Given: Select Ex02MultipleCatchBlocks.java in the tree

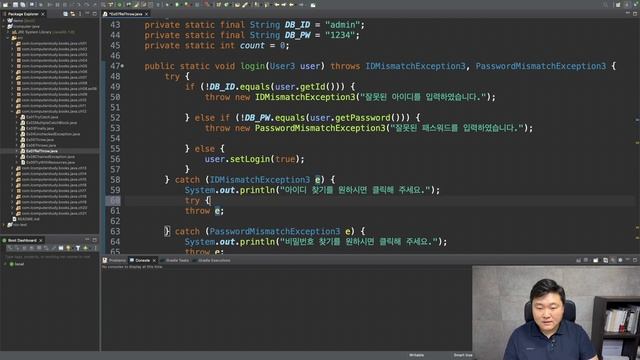Looking at the screenshot, I should (51, 123).
